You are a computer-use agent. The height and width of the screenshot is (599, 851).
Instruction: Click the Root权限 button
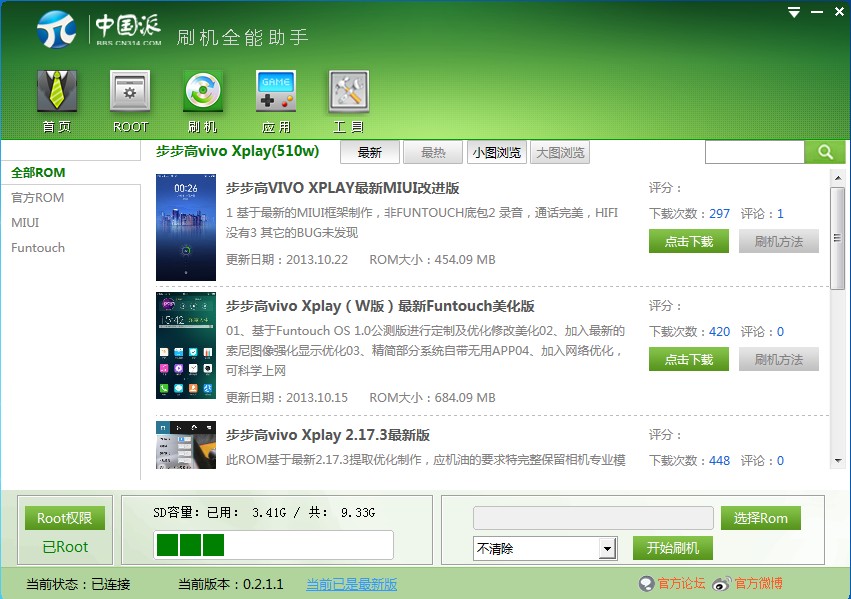tap(65, 518)
